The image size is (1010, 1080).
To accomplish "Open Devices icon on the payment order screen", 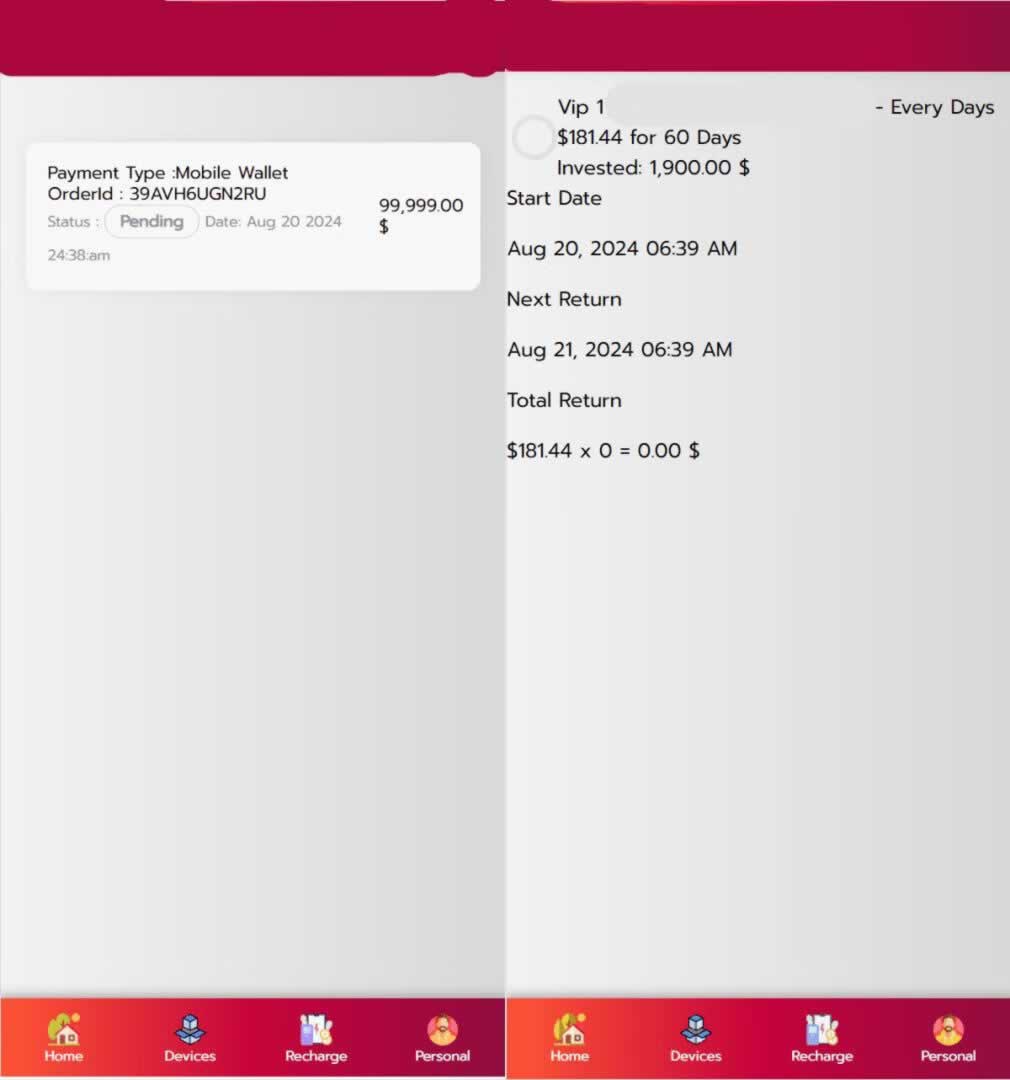I will [x=189, y=1037].
